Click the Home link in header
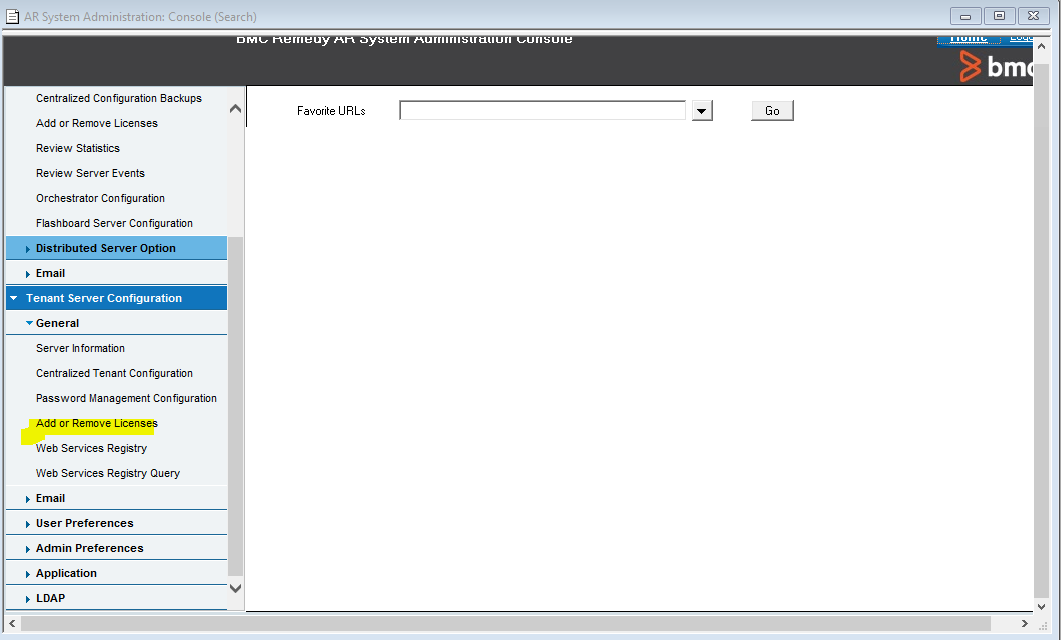 tap(968, 39)
